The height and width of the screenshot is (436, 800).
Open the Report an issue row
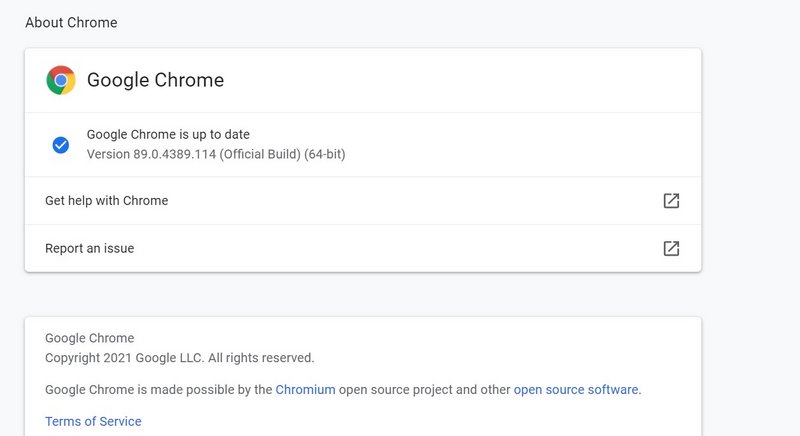click(x=363, y=248)
